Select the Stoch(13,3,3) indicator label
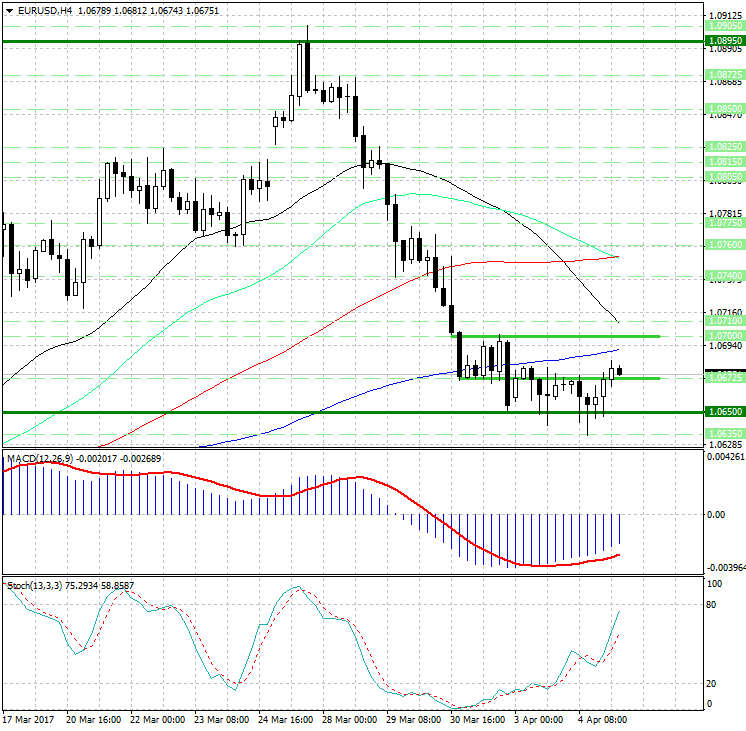 coord(34,585)
